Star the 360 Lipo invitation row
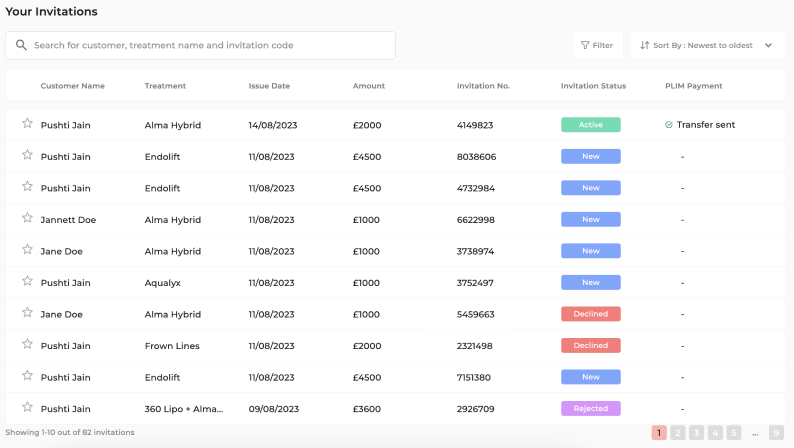The image size is (794, 448). [27, 407]
